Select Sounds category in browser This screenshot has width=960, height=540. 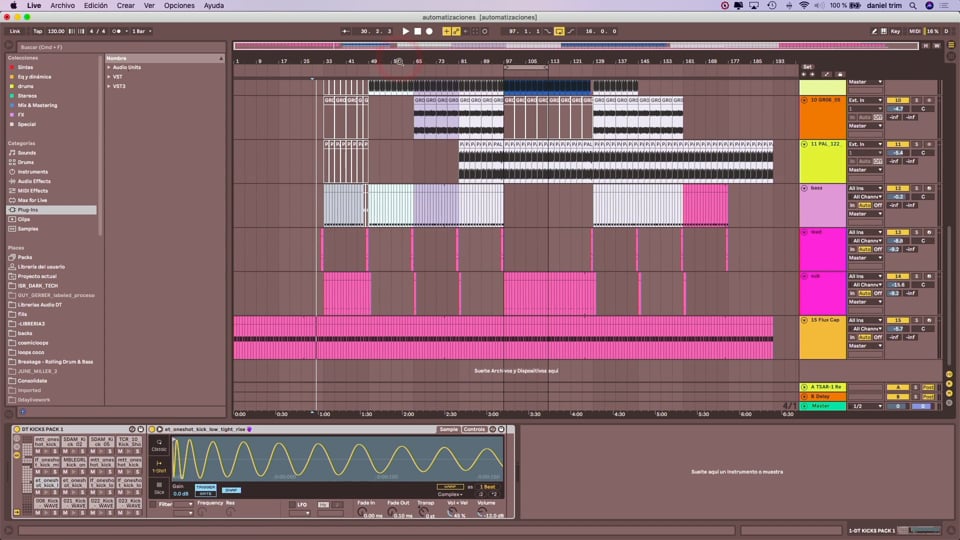coord(26,153)
